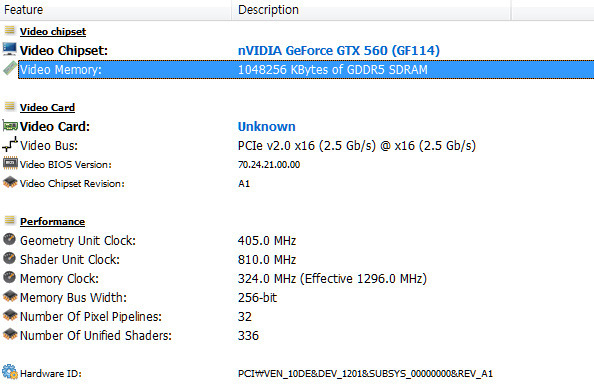Click the icon beside Number Of Pixel Pipelines
594x387 pixels.
point(10,315)
